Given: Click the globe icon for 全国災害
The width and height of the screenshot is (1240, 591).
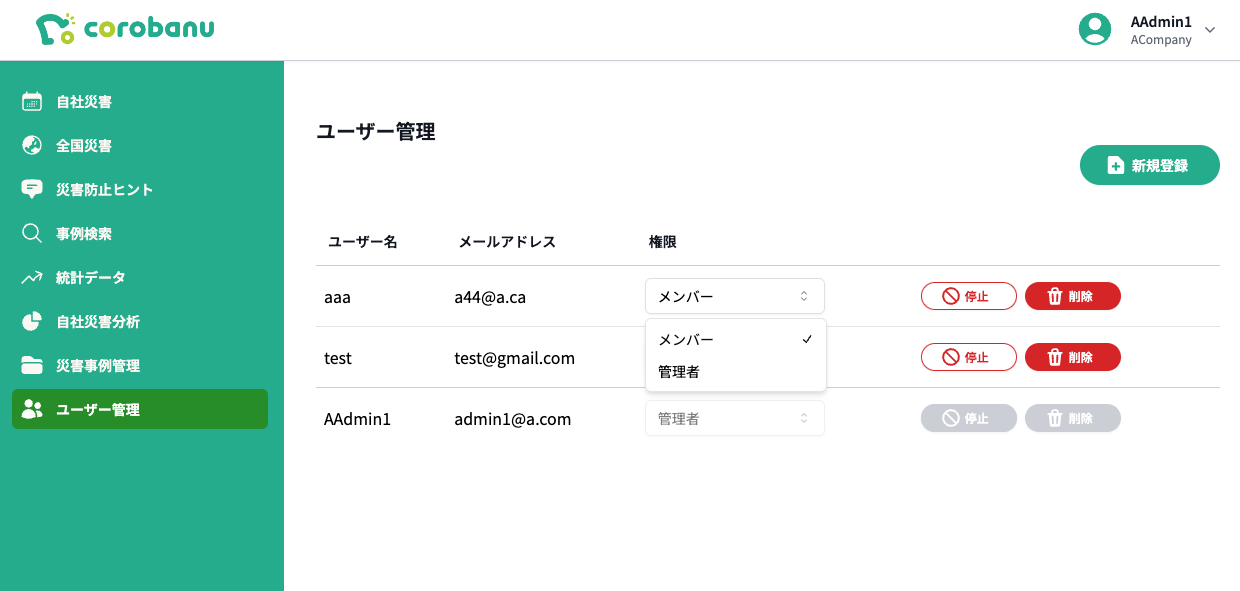Looking at the screenshot, I should [x=32, y=145].
